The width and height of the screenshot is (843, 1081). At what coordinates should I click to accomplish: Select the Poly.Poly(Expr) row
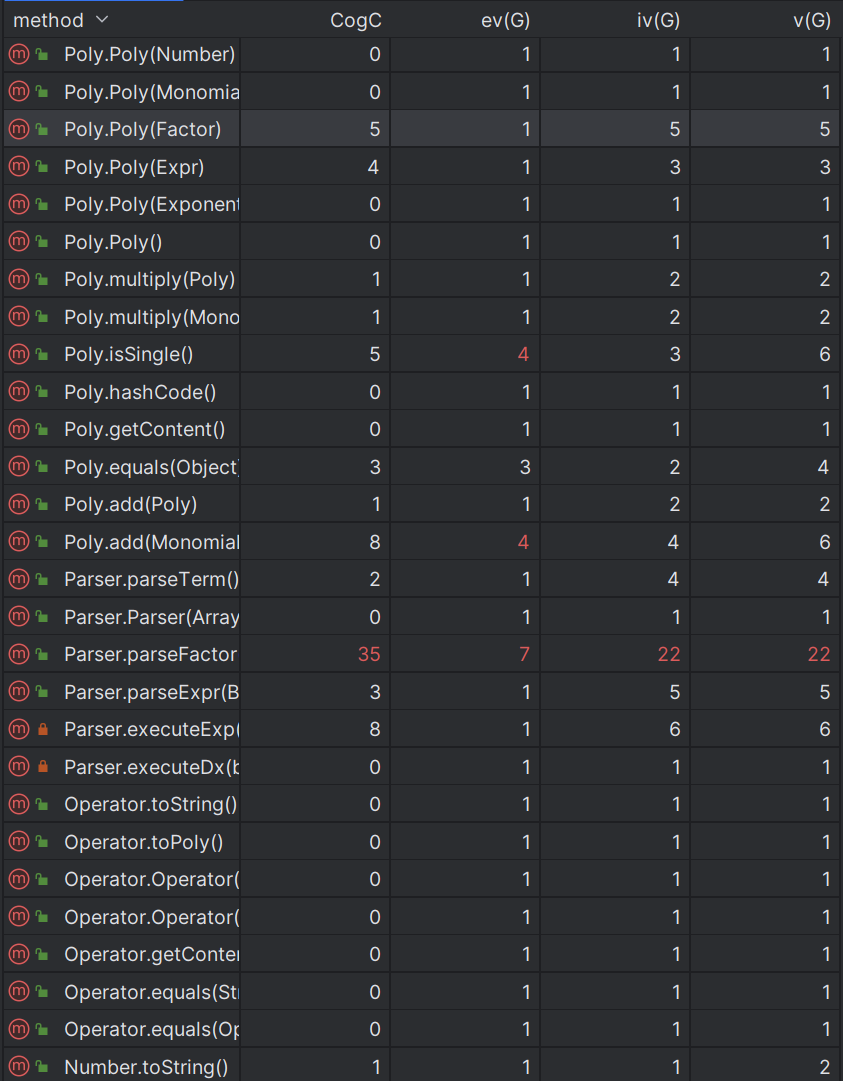[421, 167]
